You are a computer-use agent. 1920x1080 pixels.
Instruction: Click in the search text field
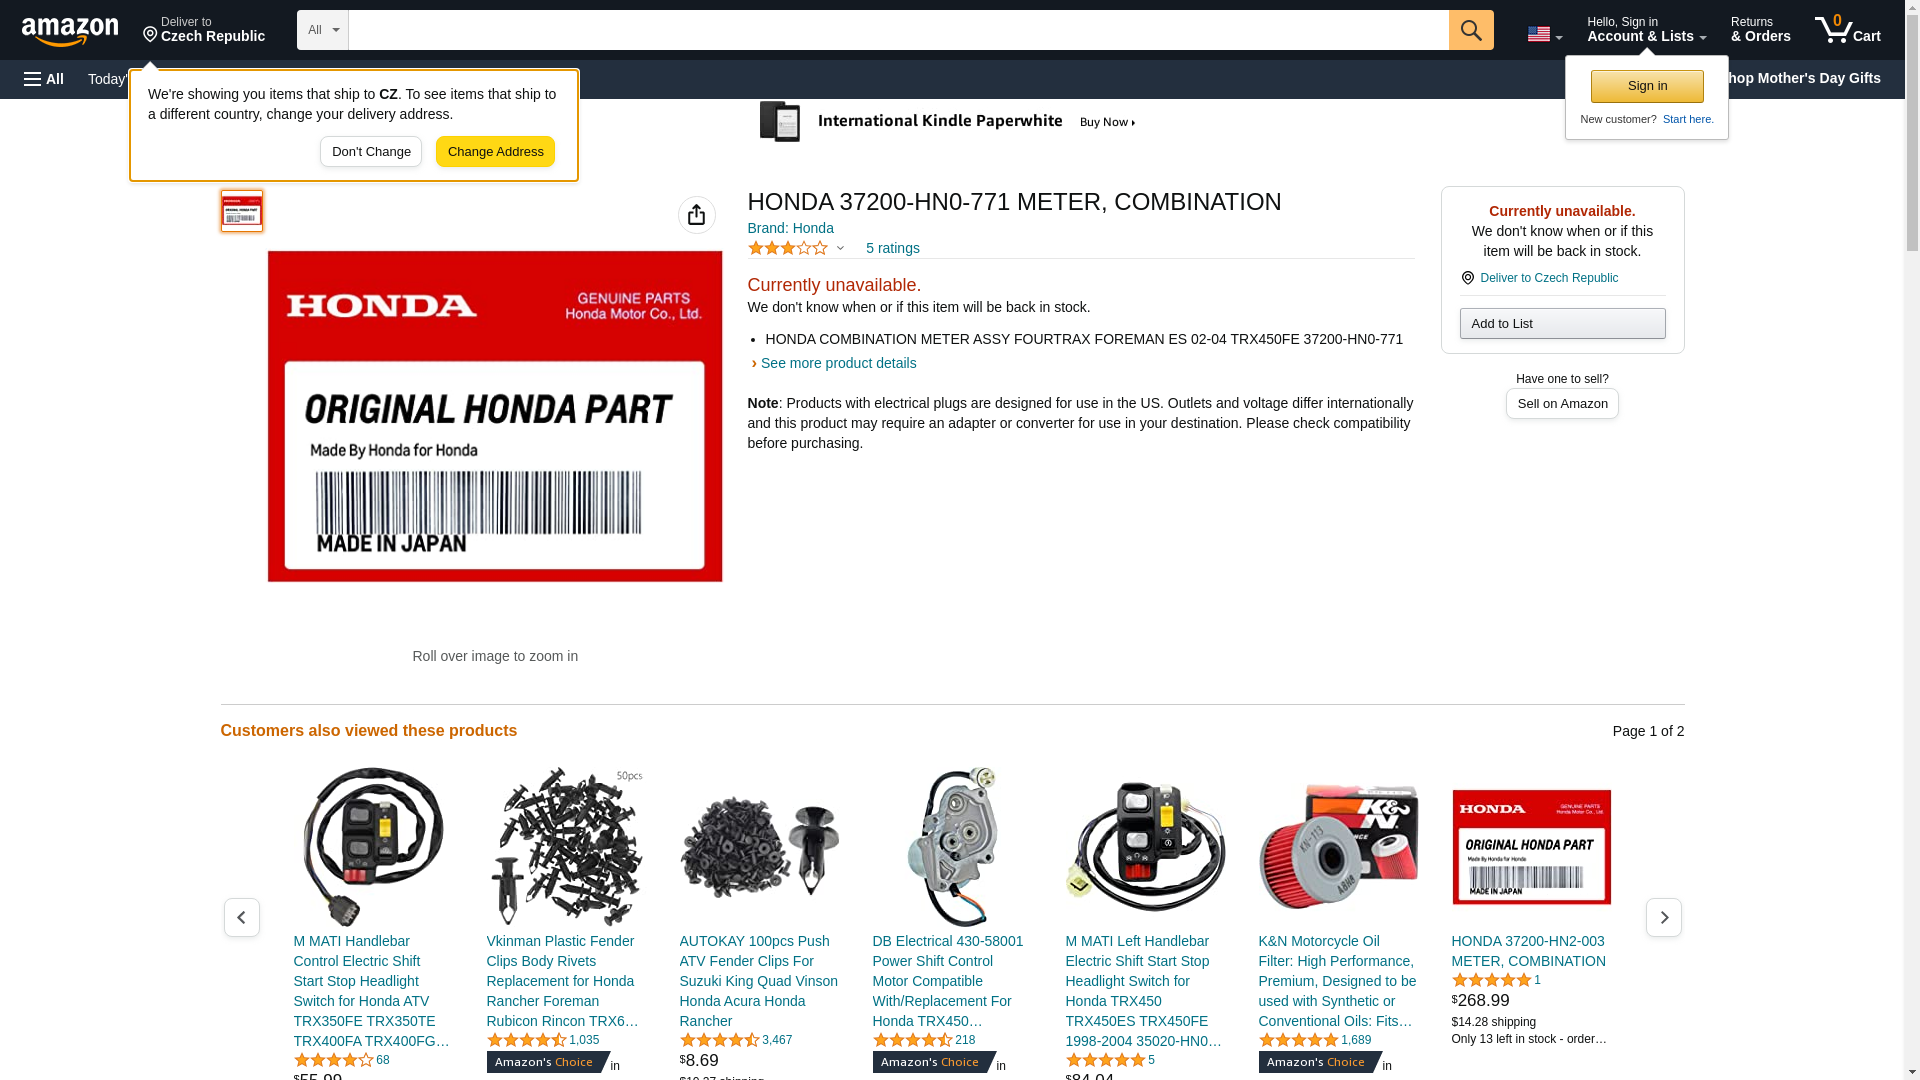coord(898,30)
